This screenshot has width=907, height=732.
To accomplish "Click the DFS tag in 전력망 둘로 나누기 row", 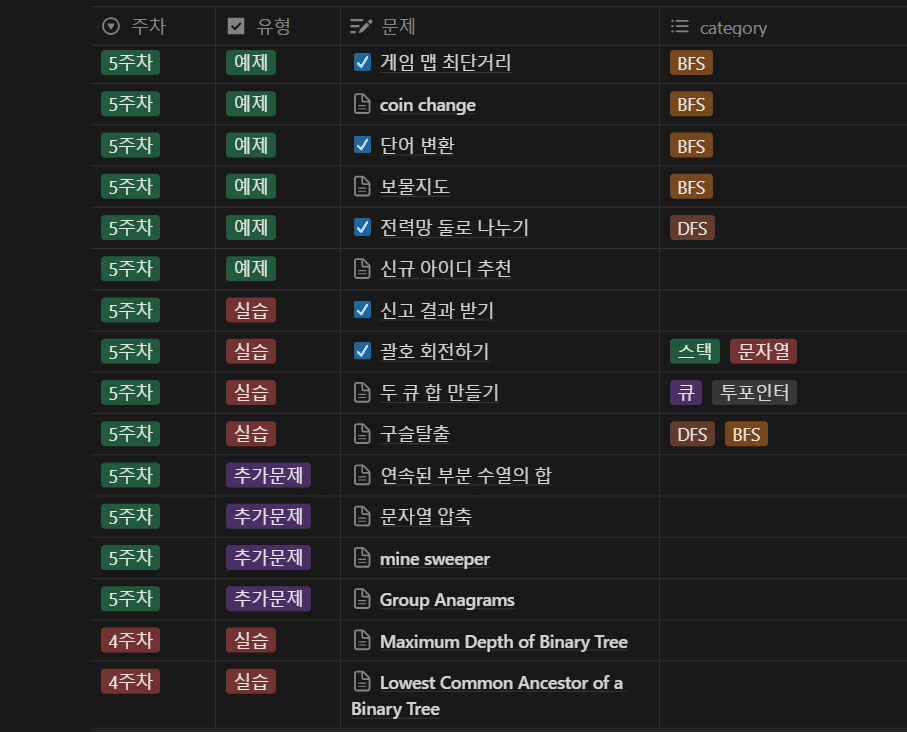I will [x=692, y=228].
